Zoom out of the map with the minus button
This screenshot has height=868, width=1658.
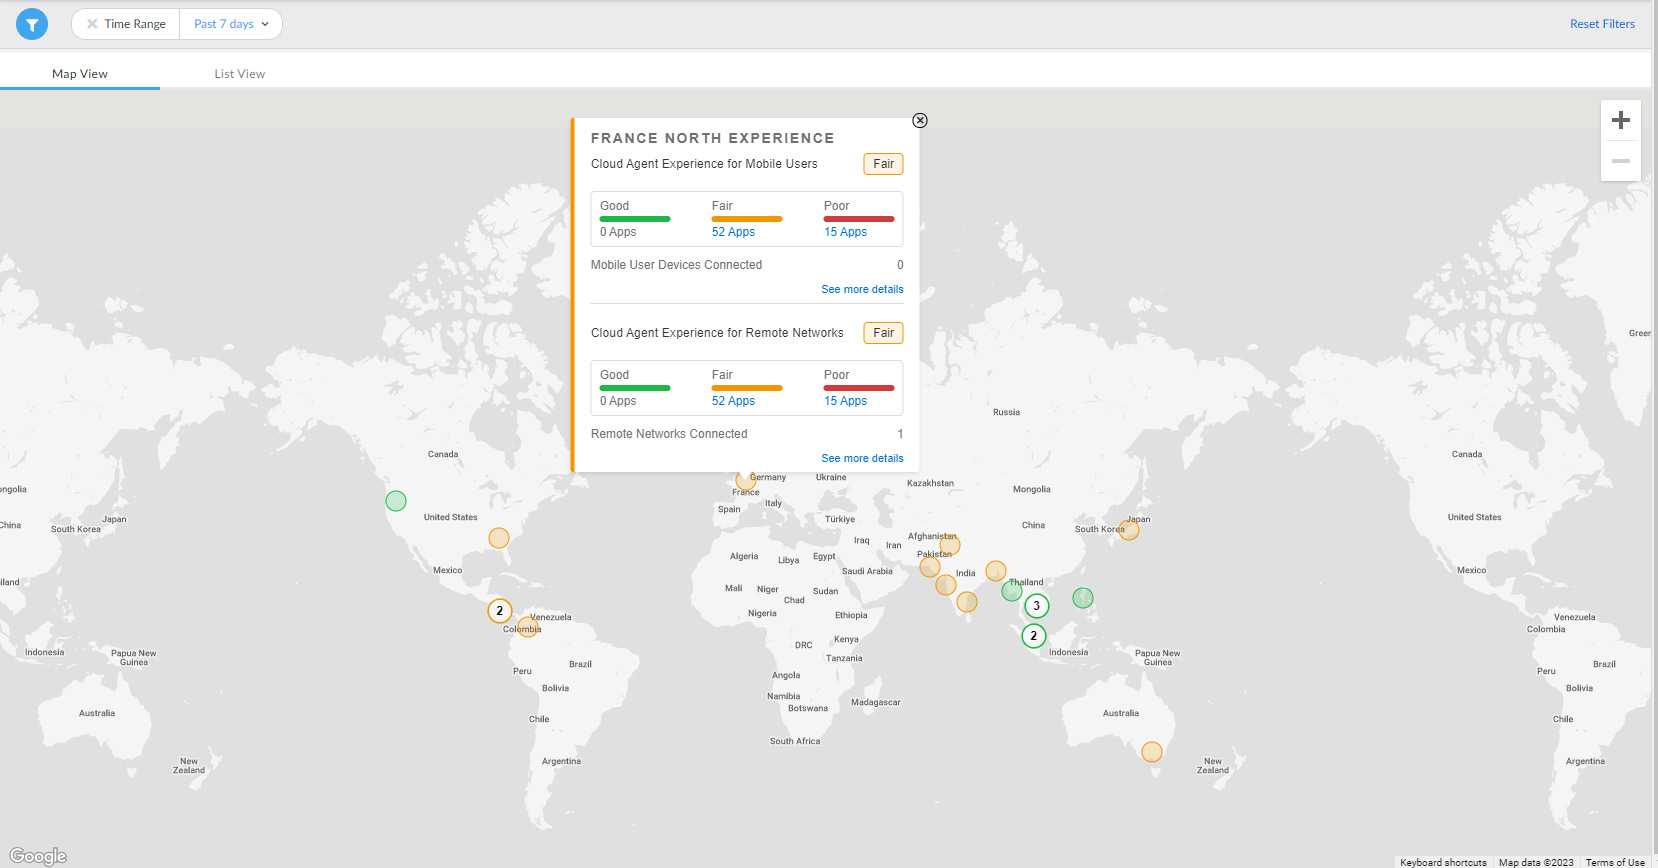coord(1620,161)
